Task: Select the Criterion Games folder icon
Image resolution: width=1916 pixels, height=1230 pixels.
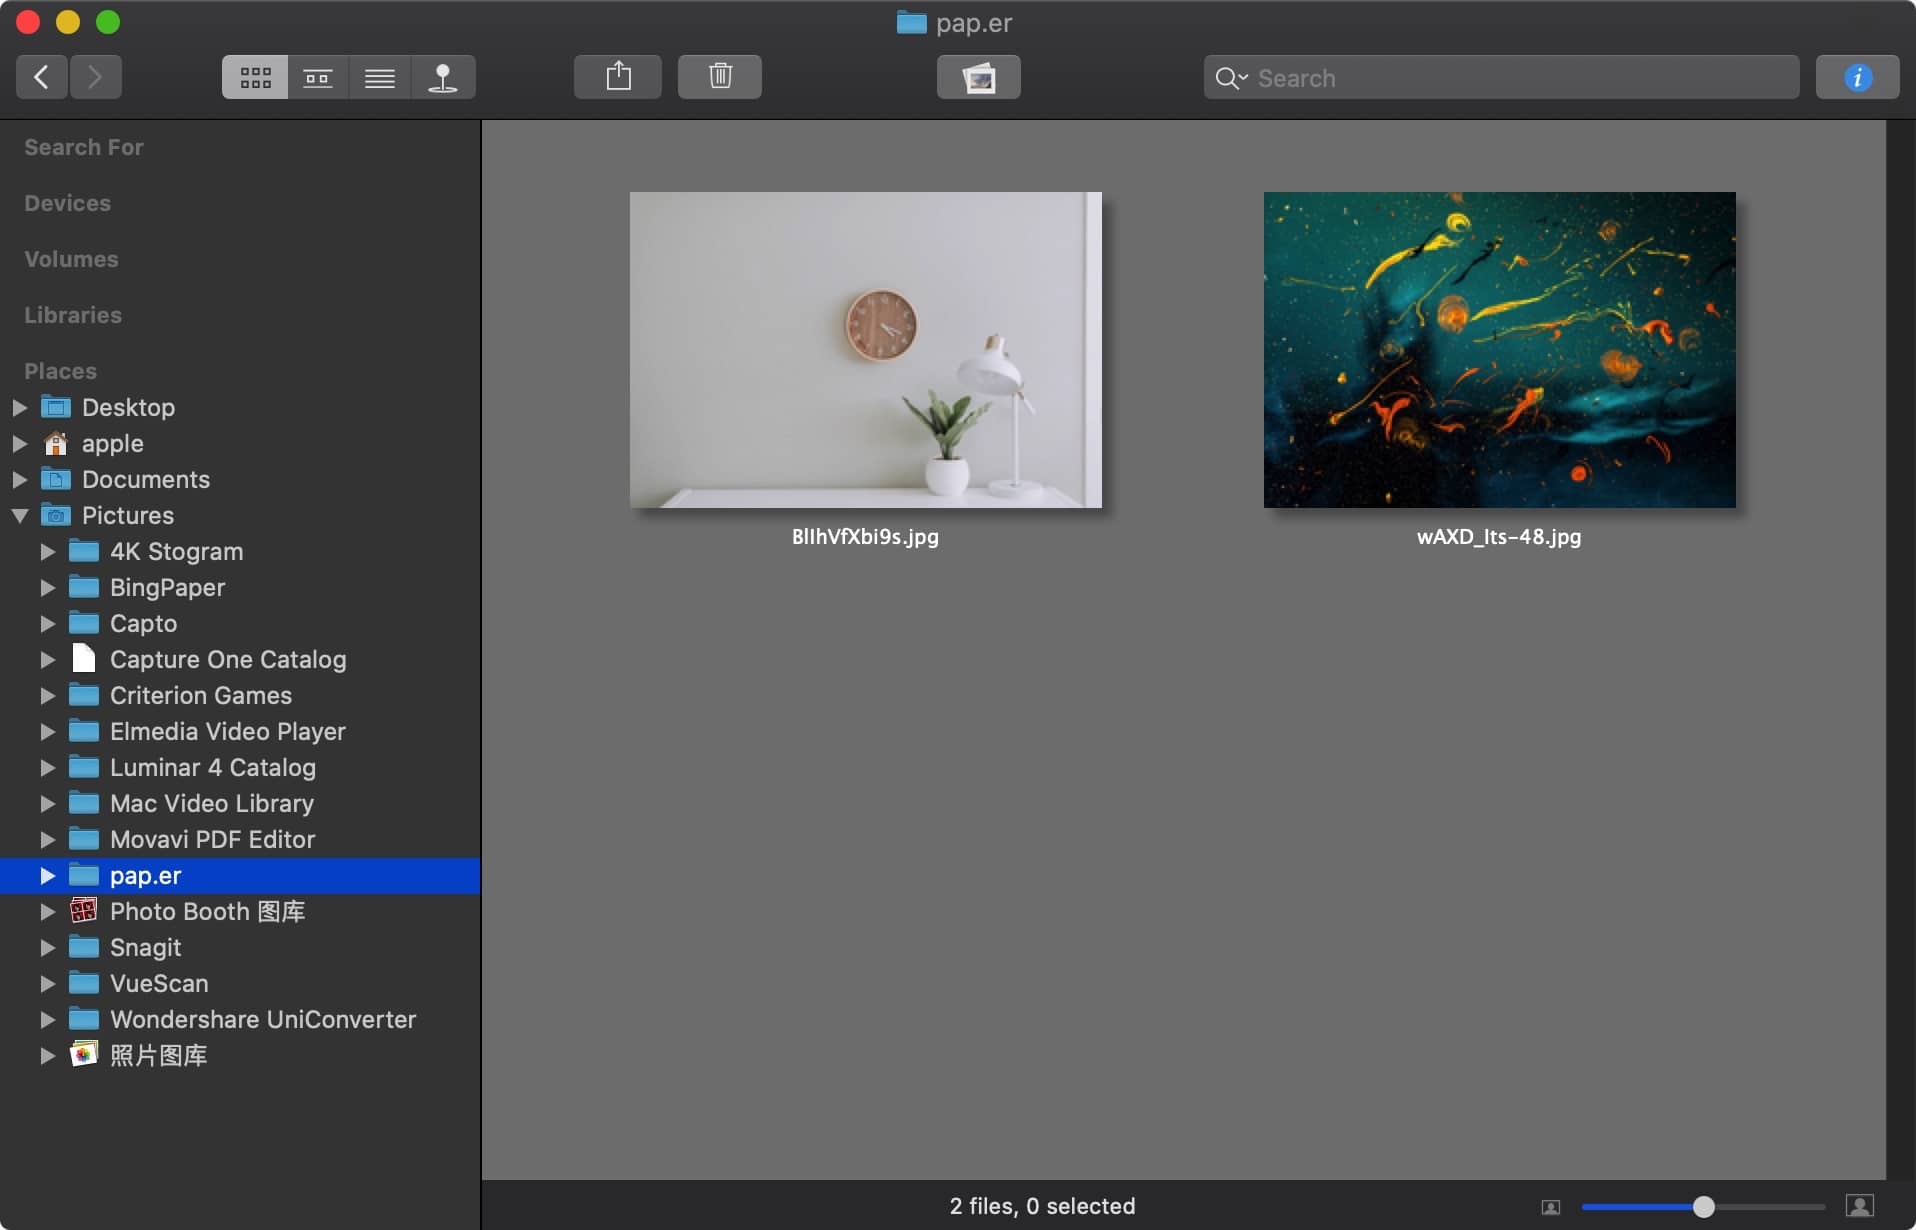Action: click(x=84, y=695)
